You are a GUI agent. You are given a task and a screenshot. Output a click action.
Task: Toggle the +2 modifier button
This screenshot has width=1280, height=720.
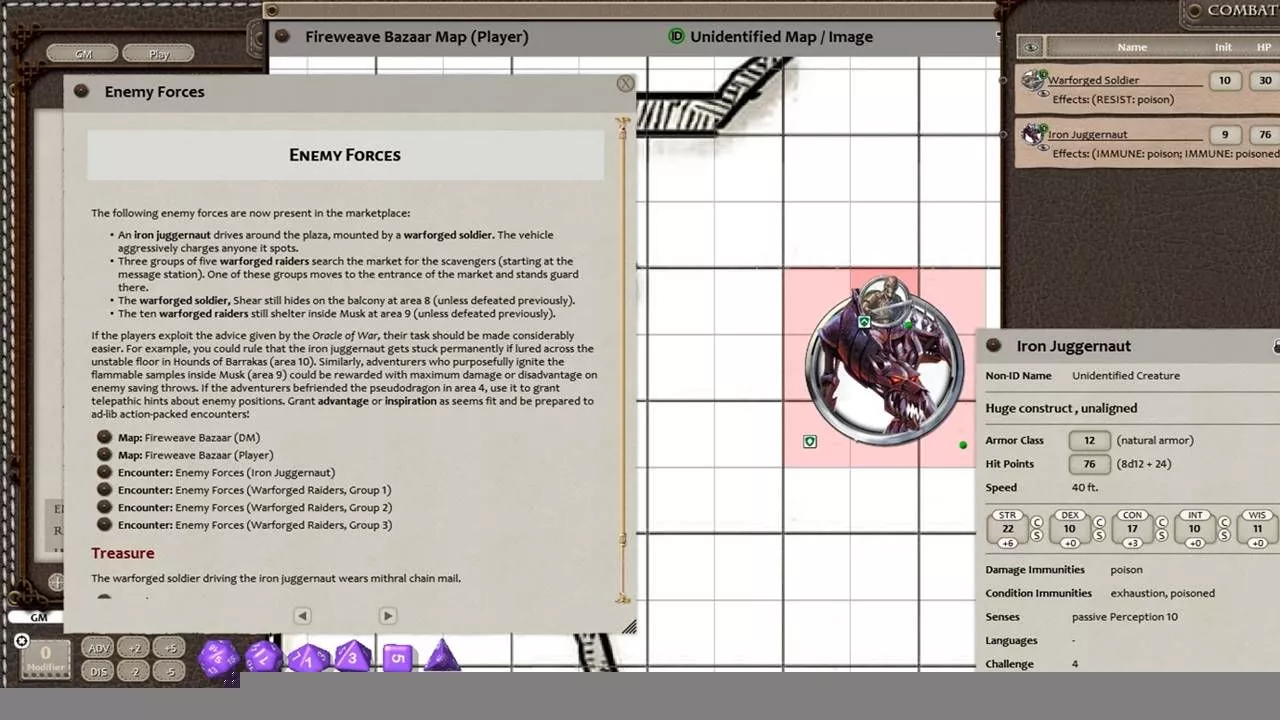(x=135, y=648)
